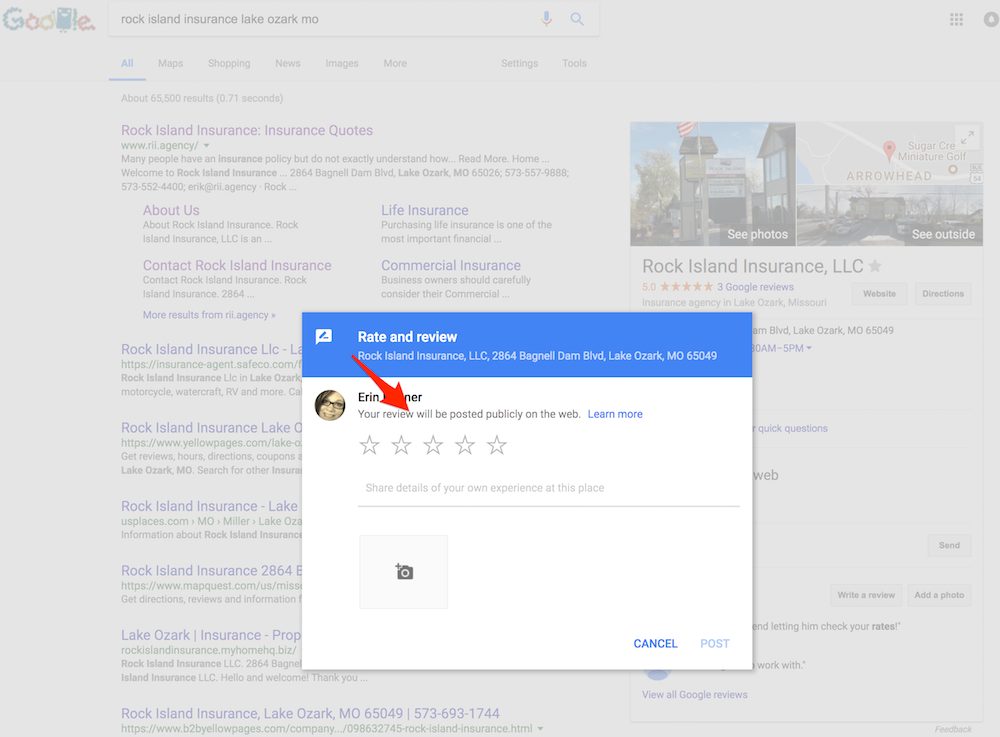Choose the third rating star
The width and height of the screenshot is (1000, 737).
click(x=433, y=445)
